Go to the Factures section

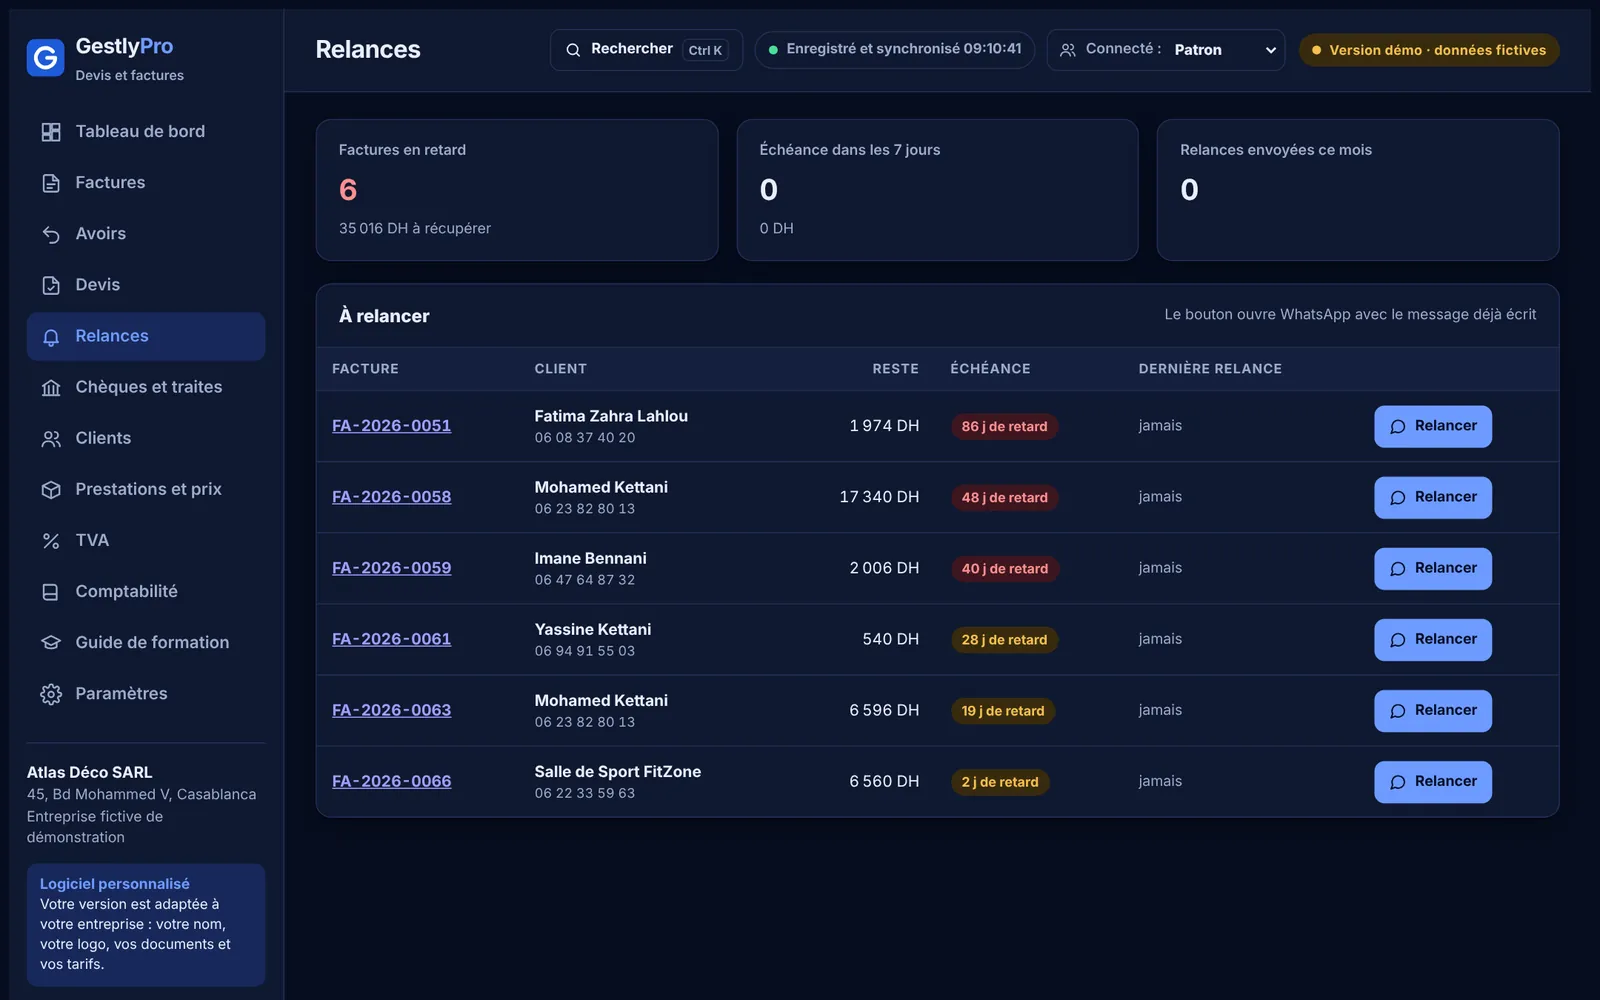click(x=146, y=183)
